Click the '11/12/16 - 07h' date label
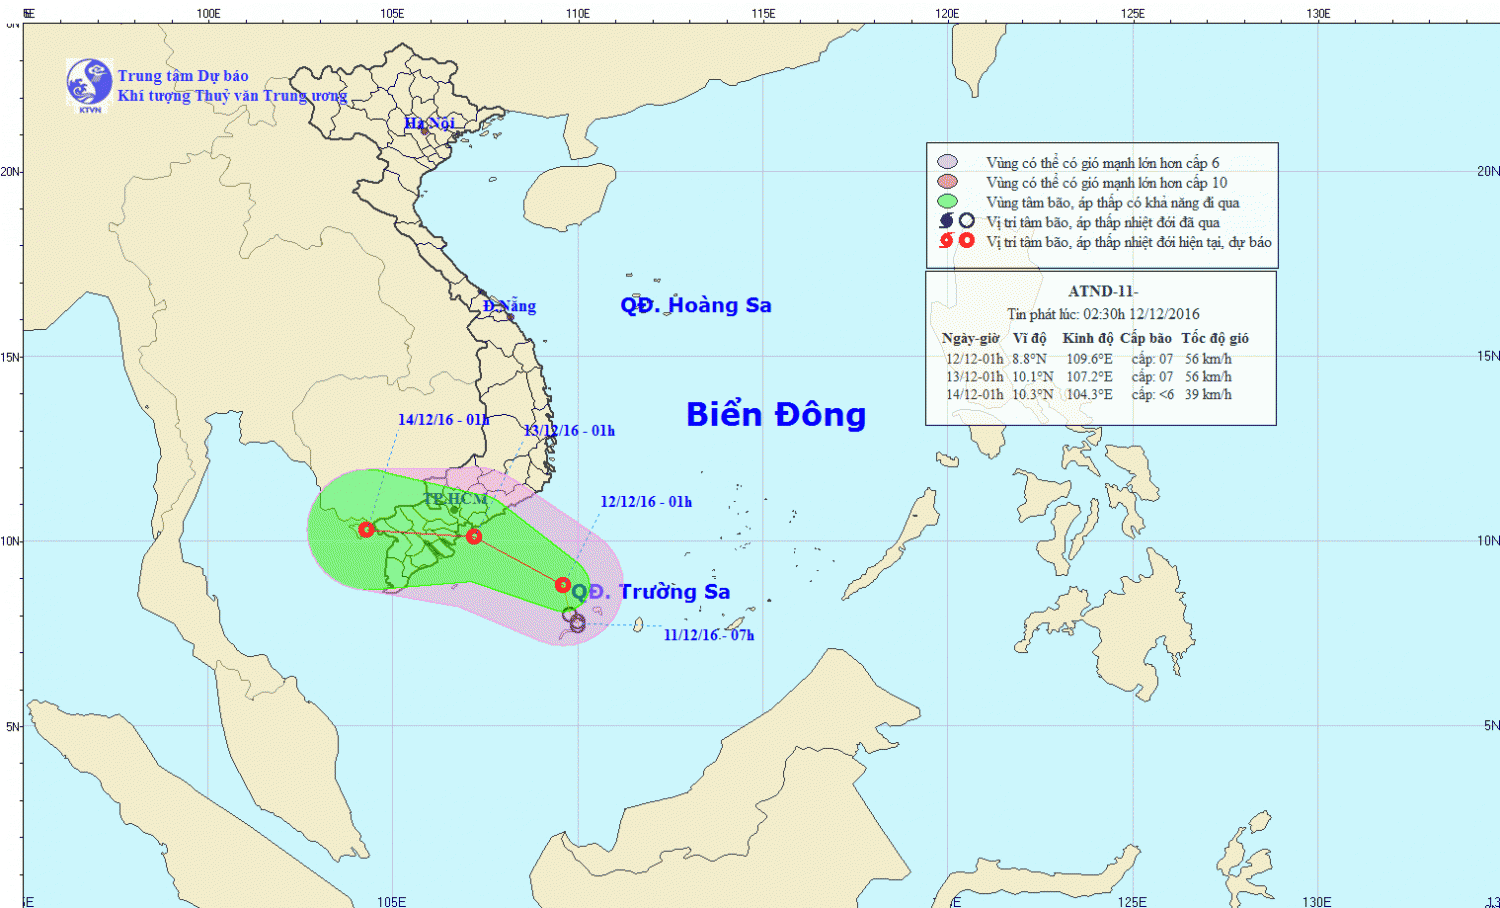Screen dimensions: 1500x908 point(709,635)
